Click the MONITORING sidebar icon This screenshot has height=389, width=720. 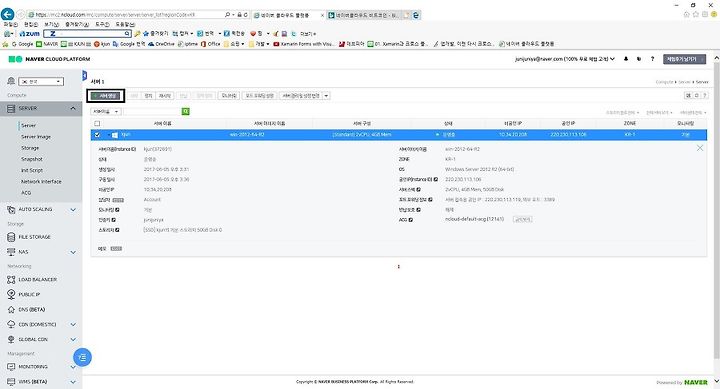tap(11, 367)
